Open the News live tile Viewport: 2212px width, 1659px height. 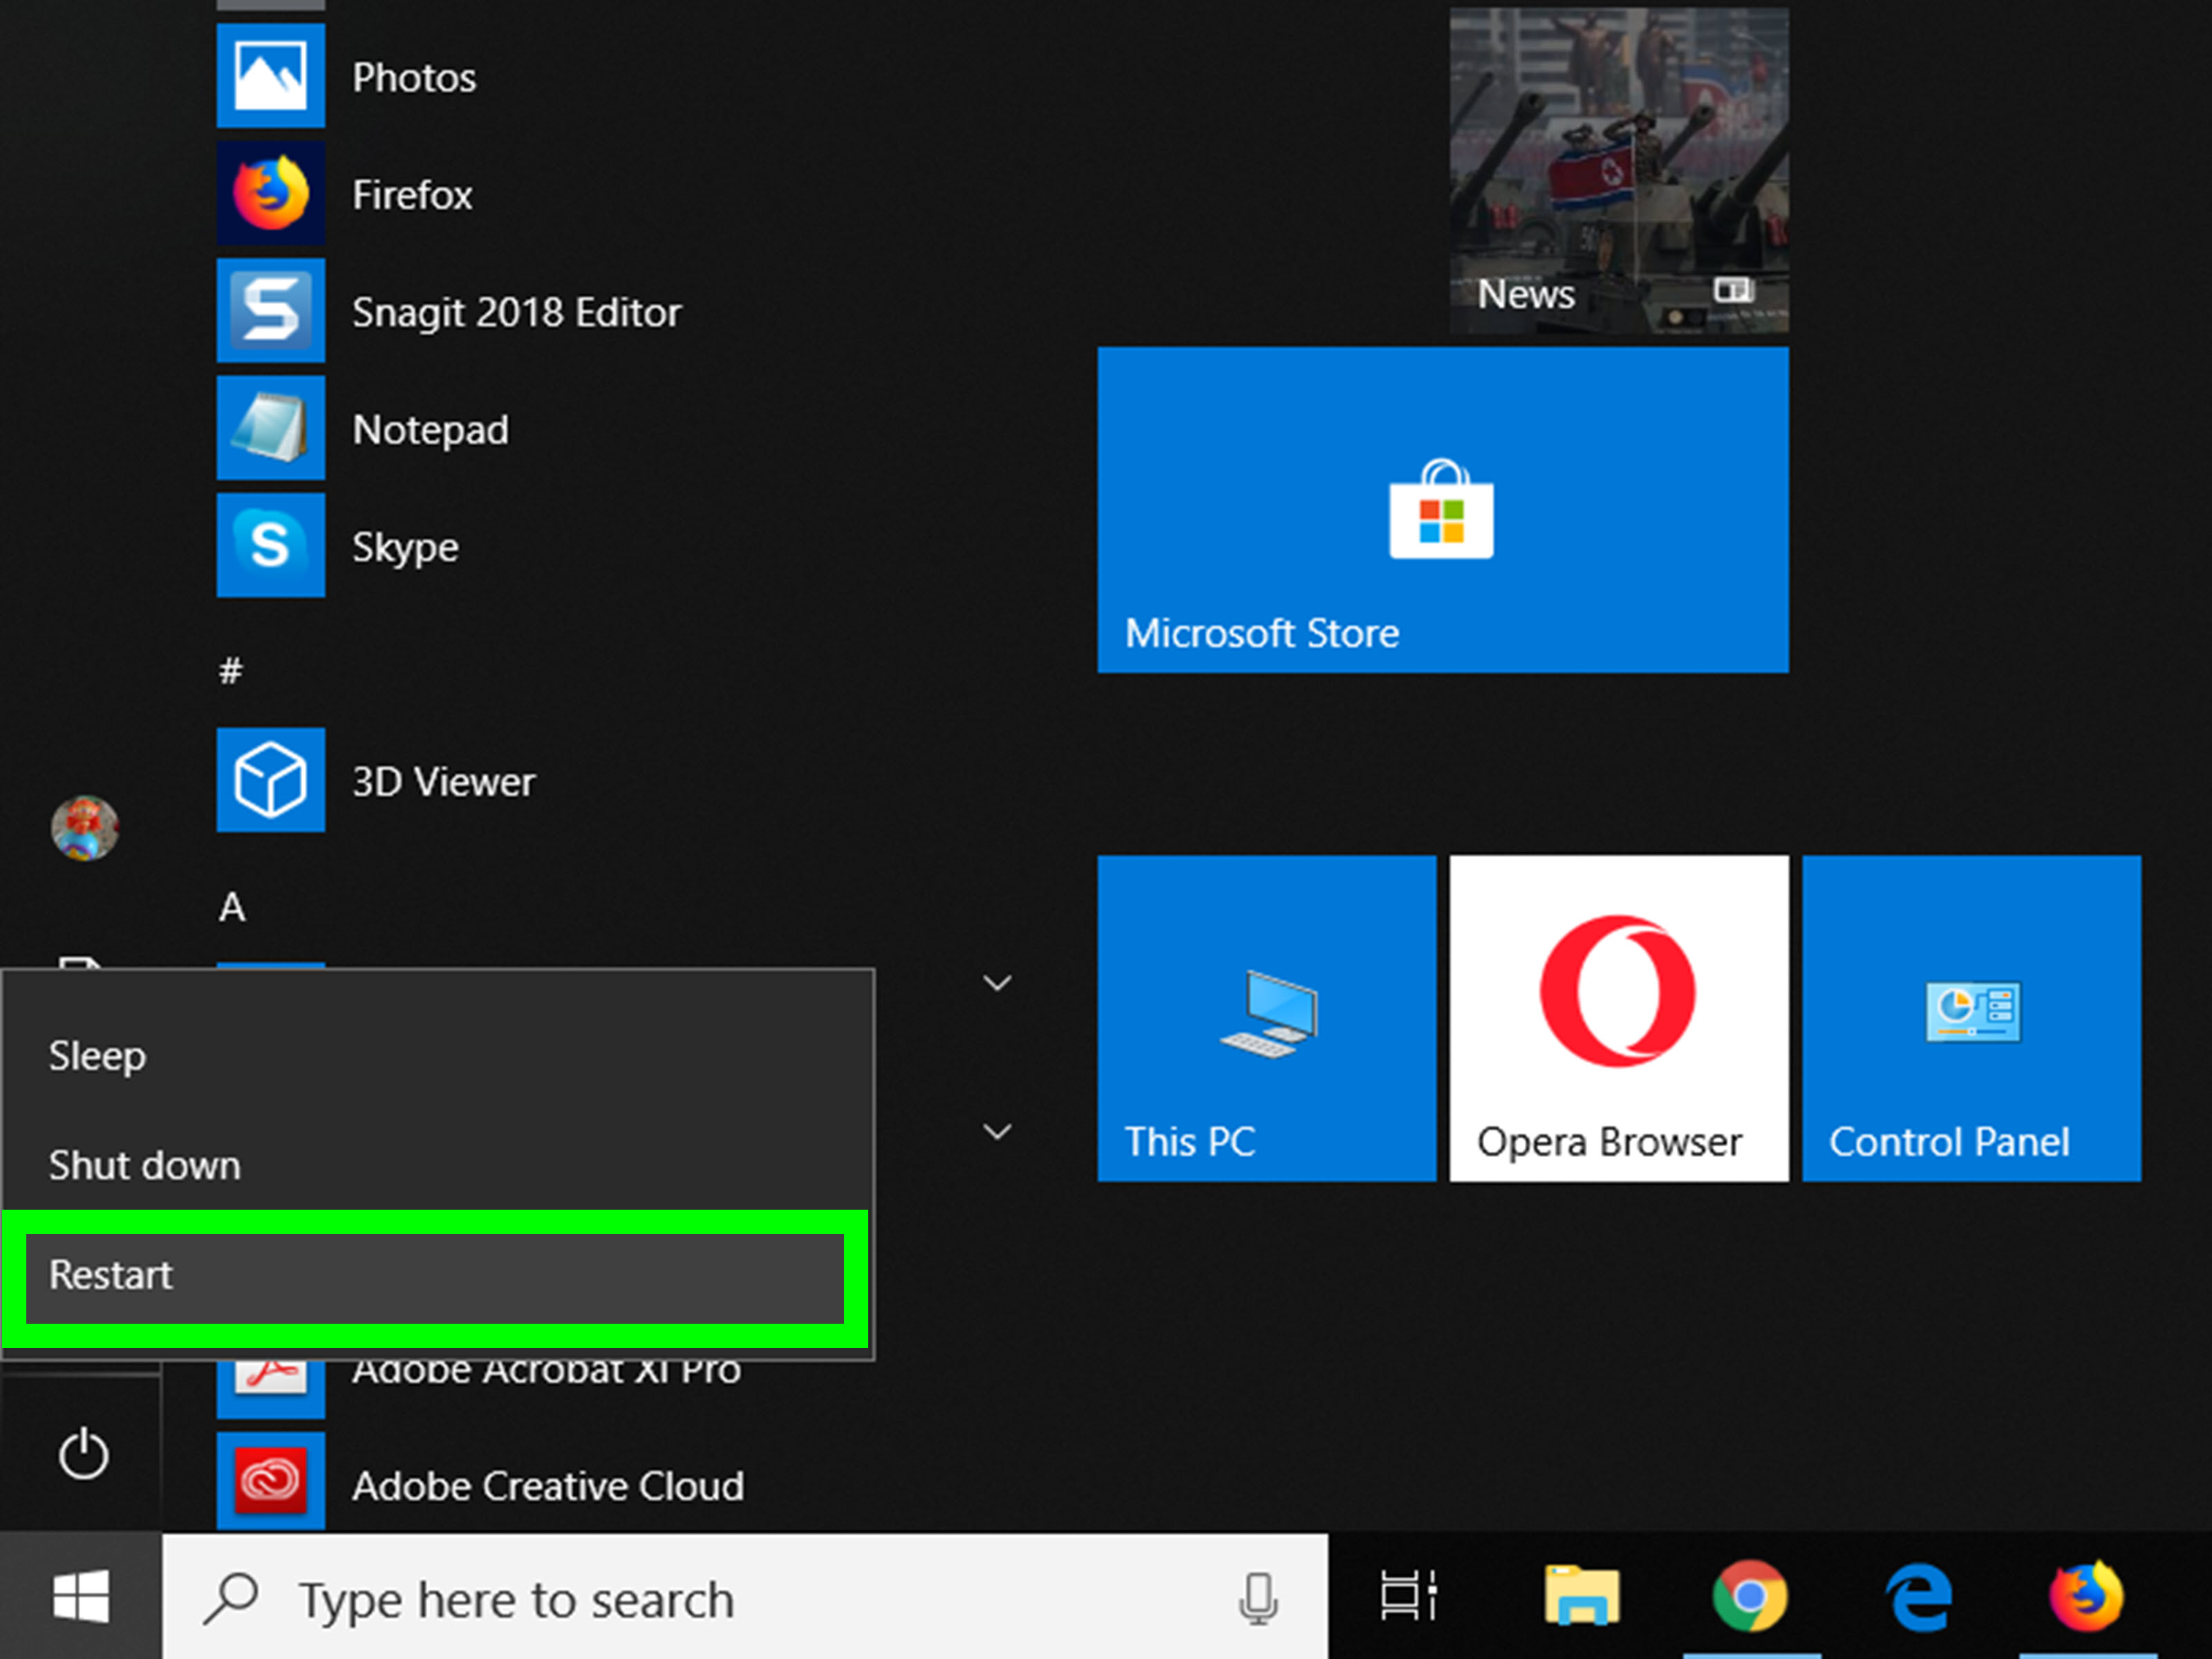tap(1619, 170)
